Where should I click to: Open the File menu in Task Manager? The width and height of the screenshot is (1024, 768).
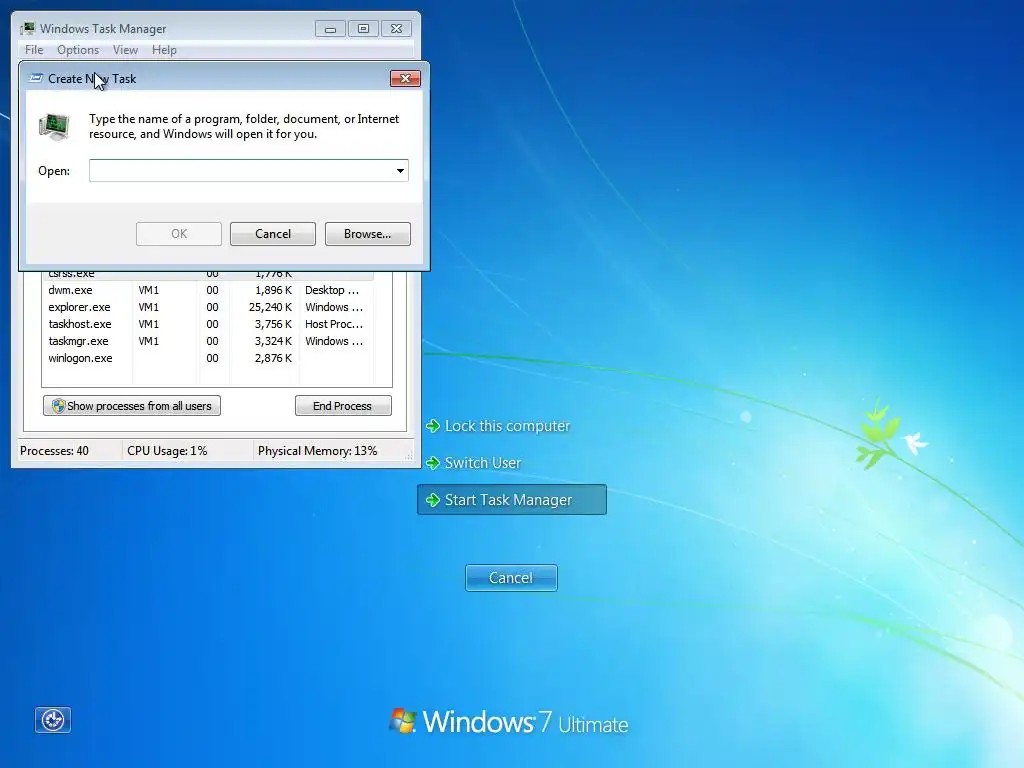[34, 50]
